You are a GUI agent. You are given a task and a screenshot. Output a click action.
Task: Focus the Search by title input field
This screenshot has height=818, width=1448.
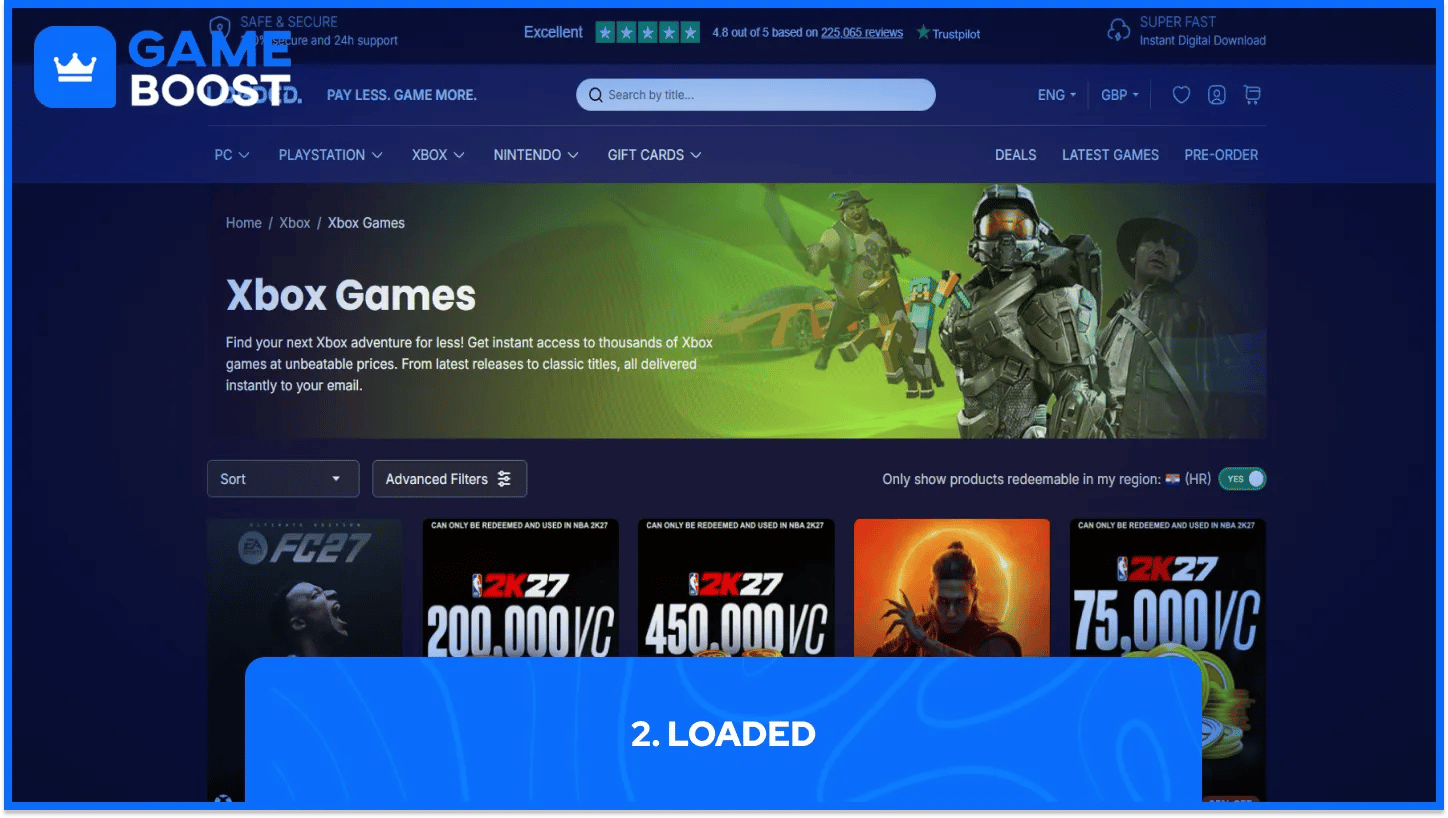point(756,95)
